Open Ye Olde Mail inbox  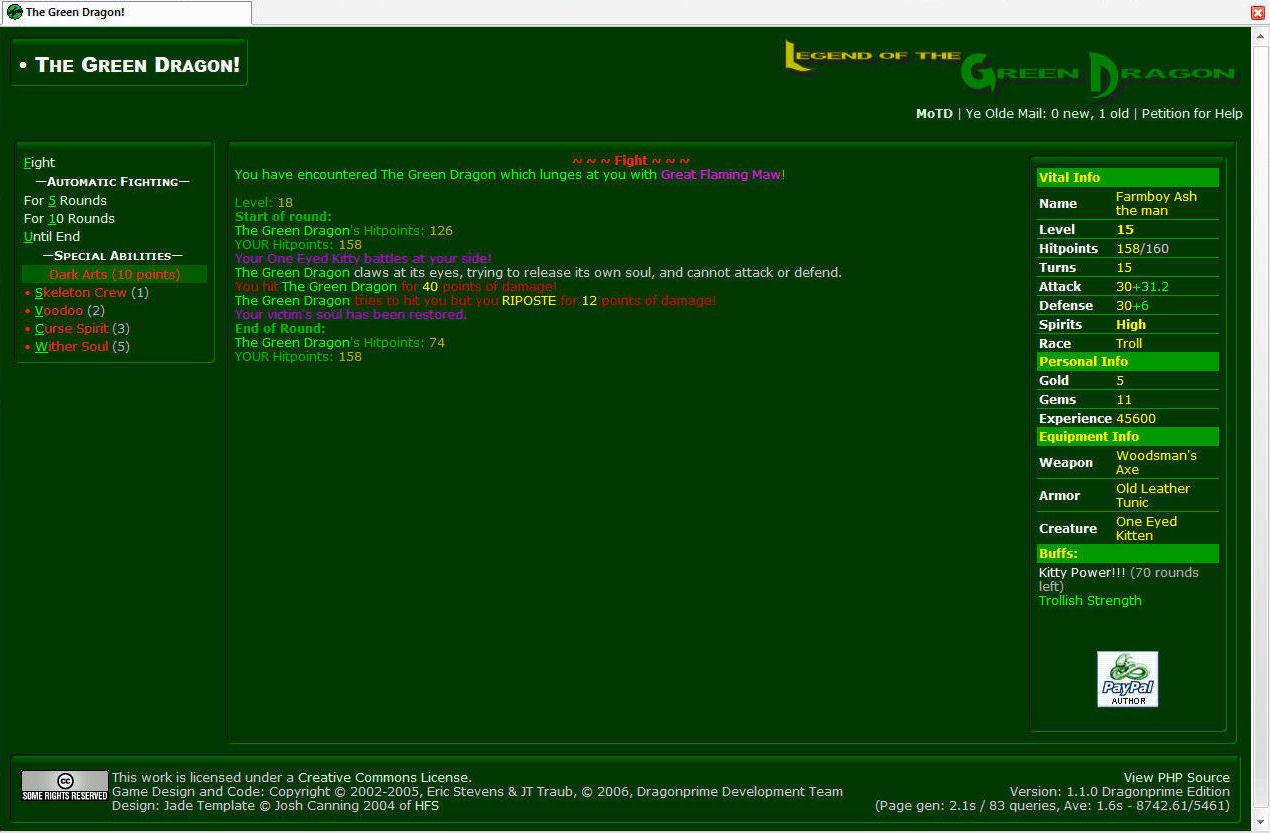(x=1047, y=114)
